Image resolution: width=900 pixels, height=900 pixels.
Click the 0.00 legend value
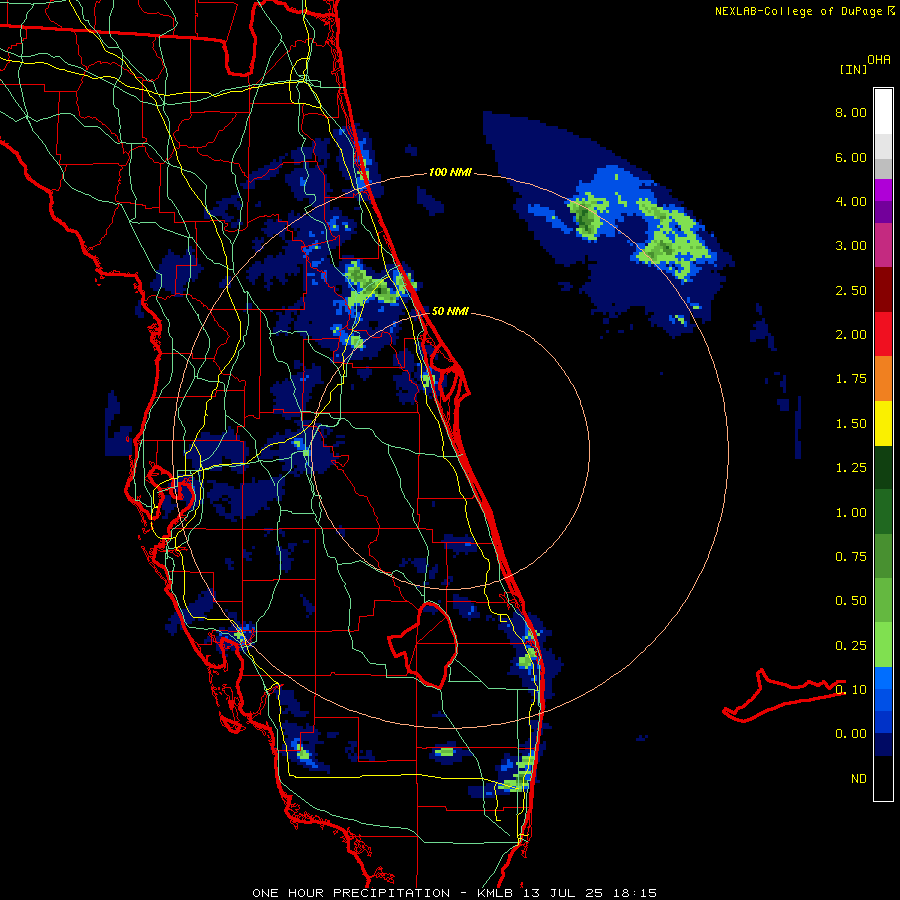coord(851,734)
